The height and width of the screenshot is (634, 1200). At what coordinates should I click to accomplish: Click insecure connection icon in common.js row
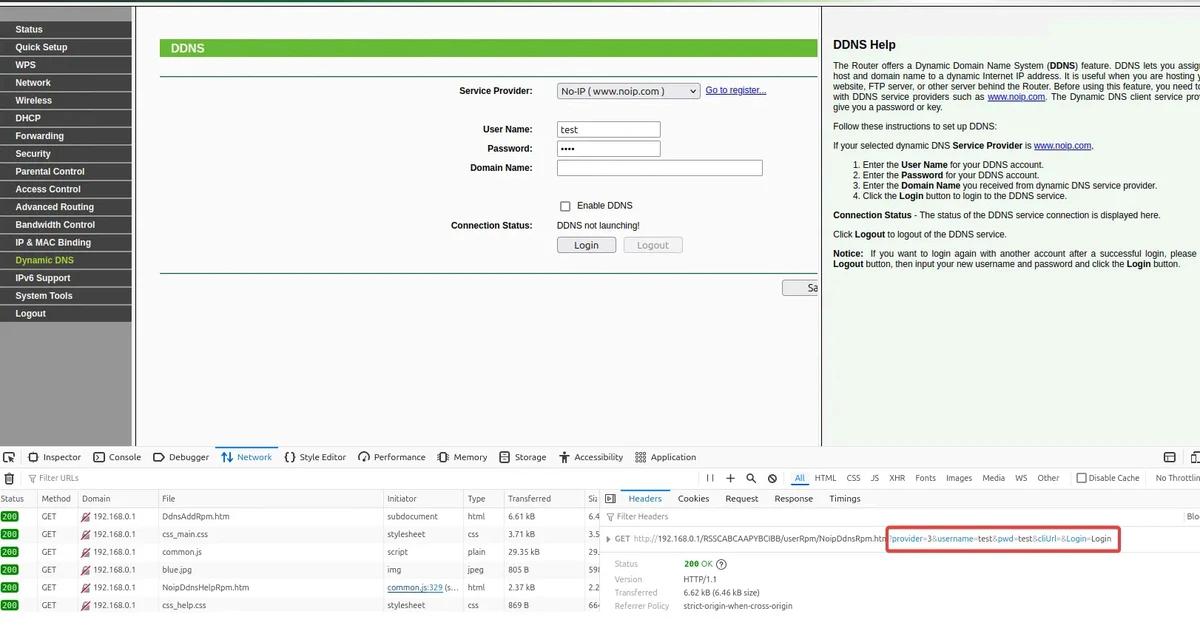(85, 552)
